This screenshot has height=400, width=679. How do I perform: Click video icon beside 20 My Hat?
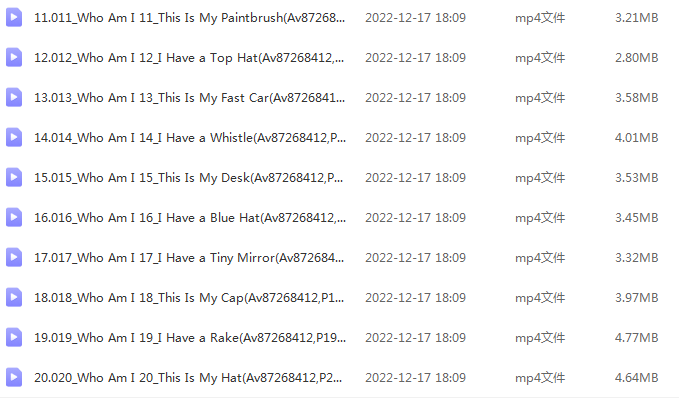pyautogui.click(x=14, y=377)
